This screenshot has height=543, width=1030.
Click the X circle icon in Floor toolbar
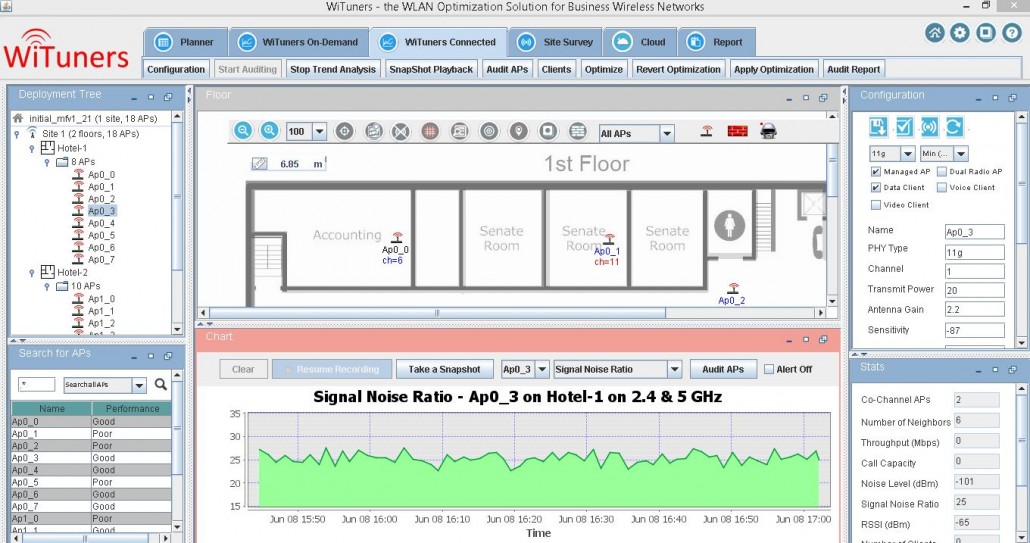400,131
